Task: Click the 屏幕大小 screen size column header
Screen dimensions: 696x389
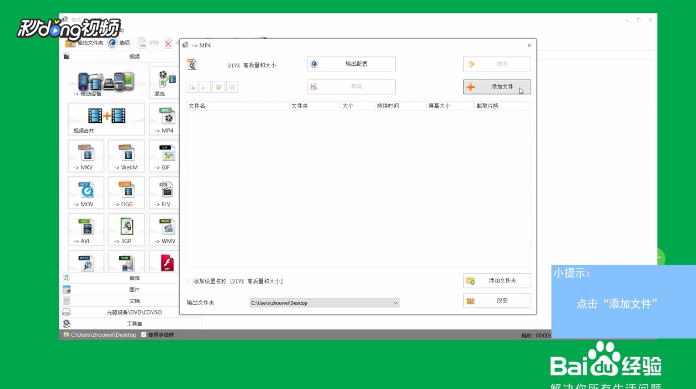Action: tap(450, 106)
